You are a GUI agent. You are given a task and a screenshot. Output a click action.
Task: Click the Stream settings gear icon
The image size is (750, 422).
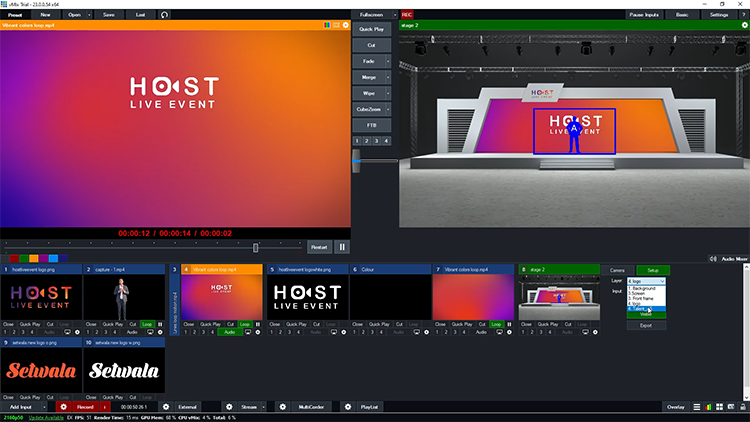[228, 408]
